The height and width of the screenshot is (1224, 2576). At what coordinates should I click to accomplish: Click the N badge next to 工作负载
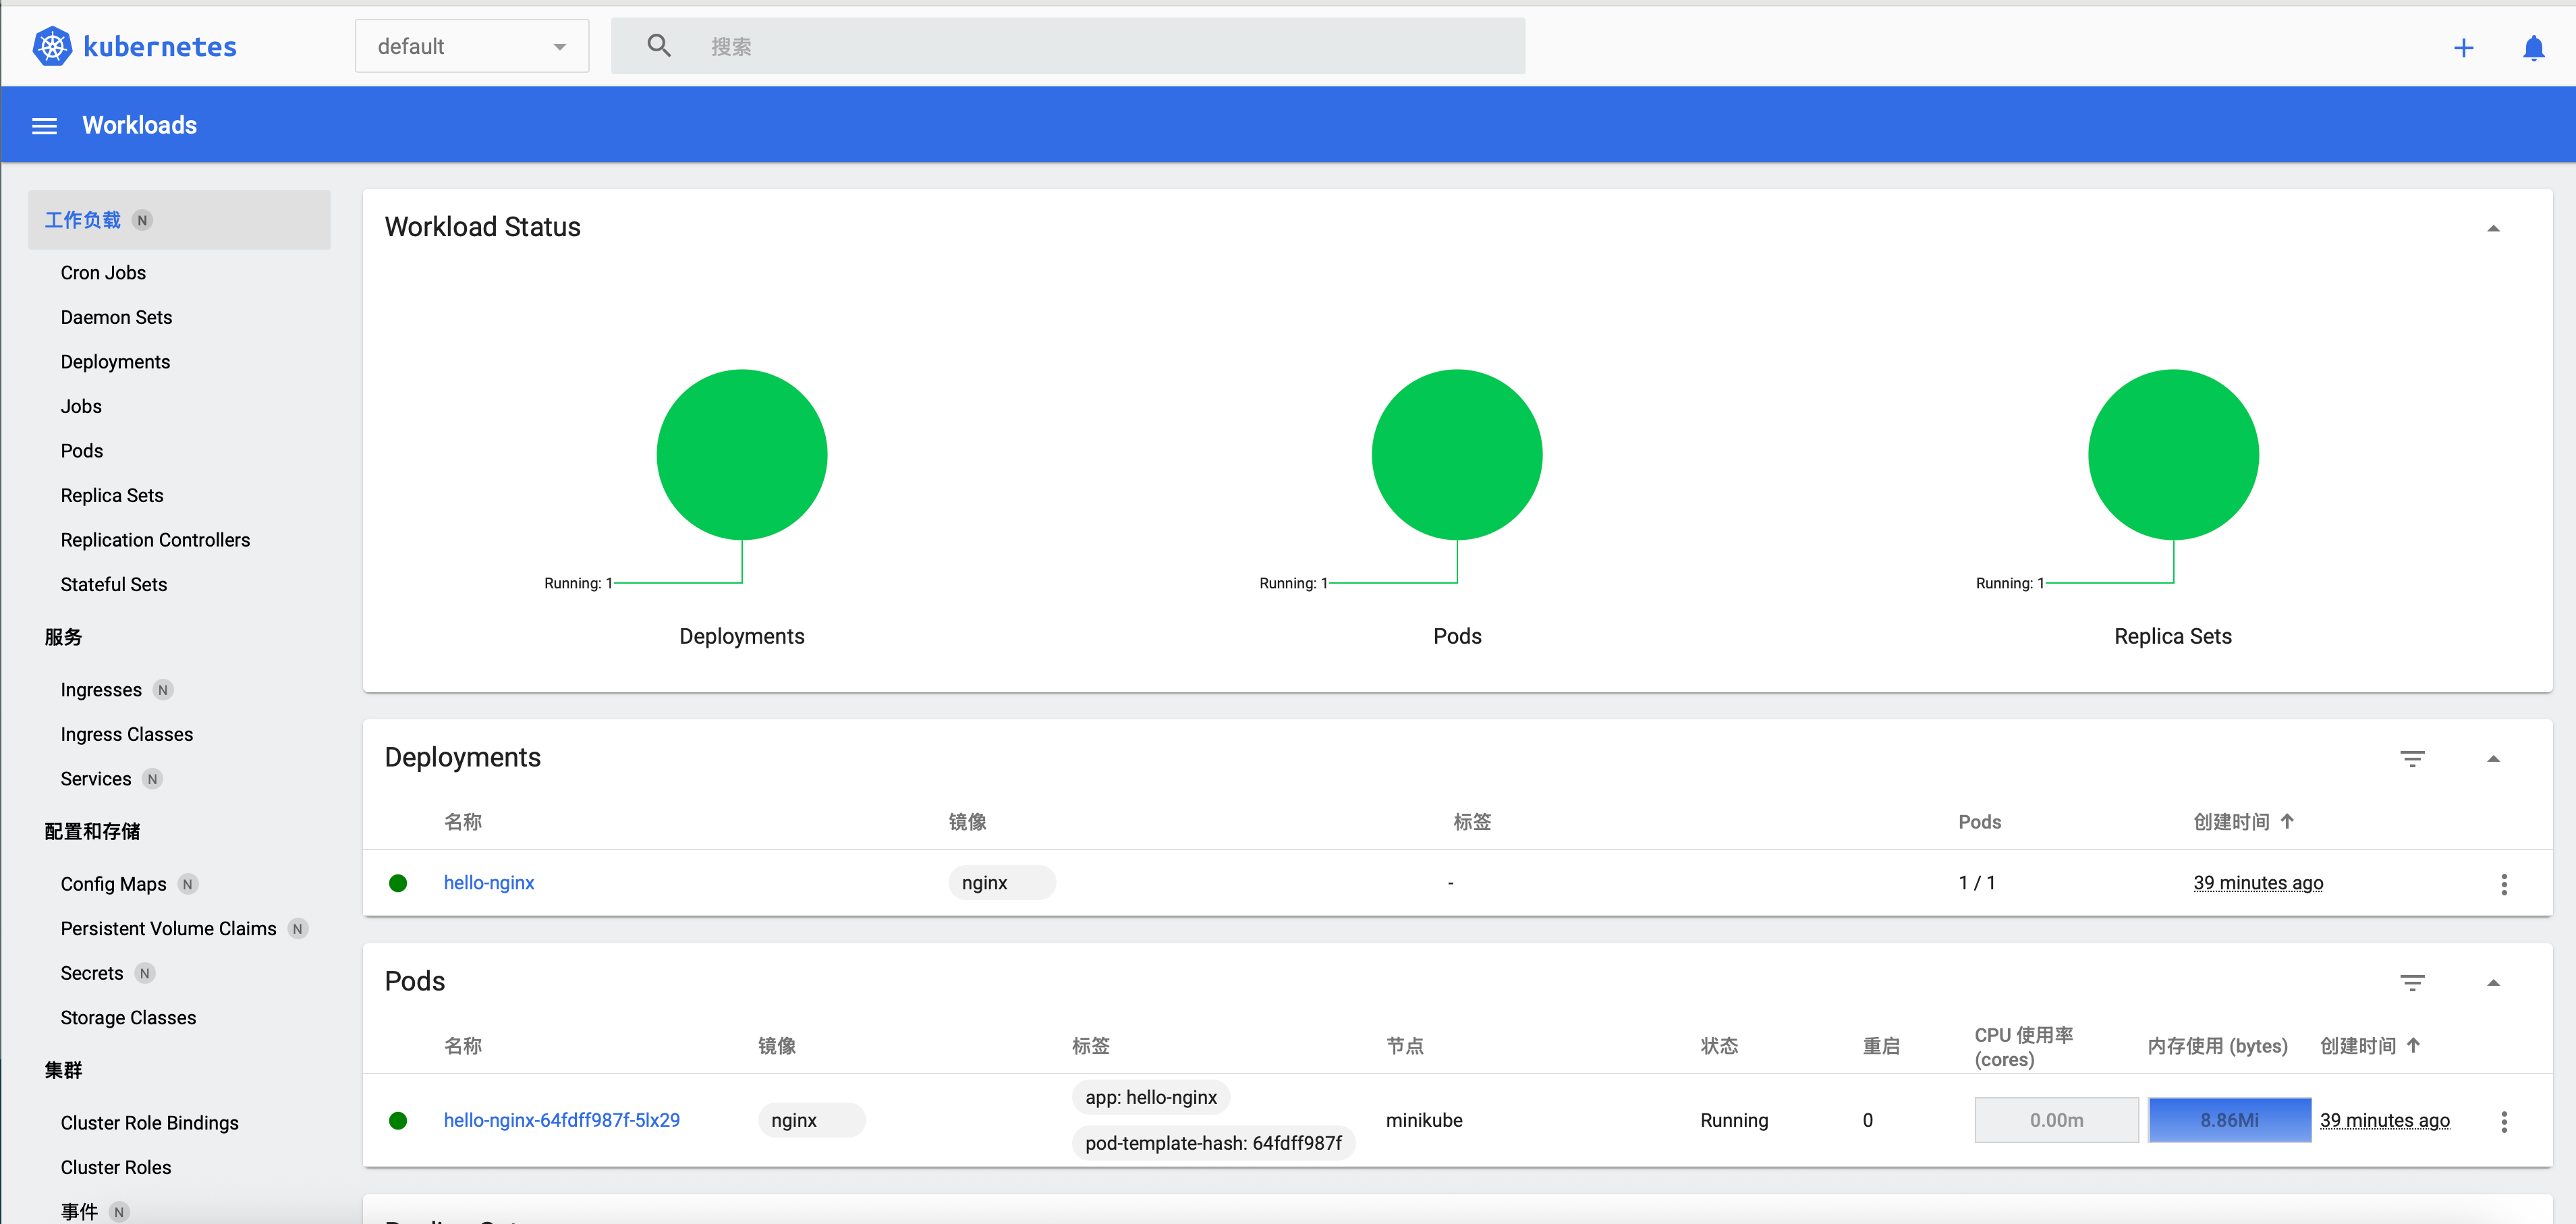142,220
